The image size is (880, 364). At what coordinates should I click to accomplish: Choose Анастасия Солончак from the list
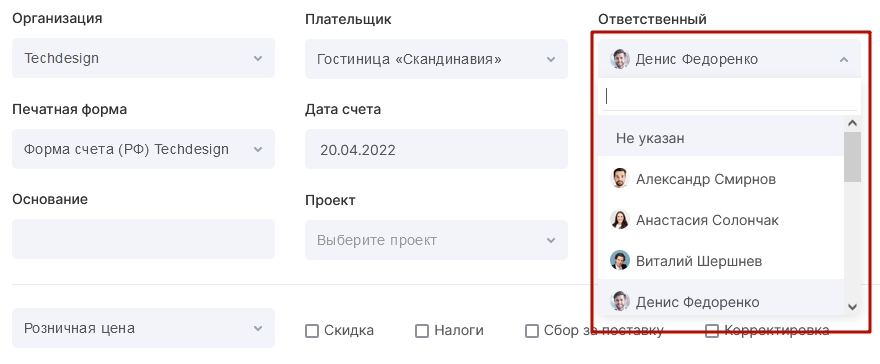tap(721, 220)
